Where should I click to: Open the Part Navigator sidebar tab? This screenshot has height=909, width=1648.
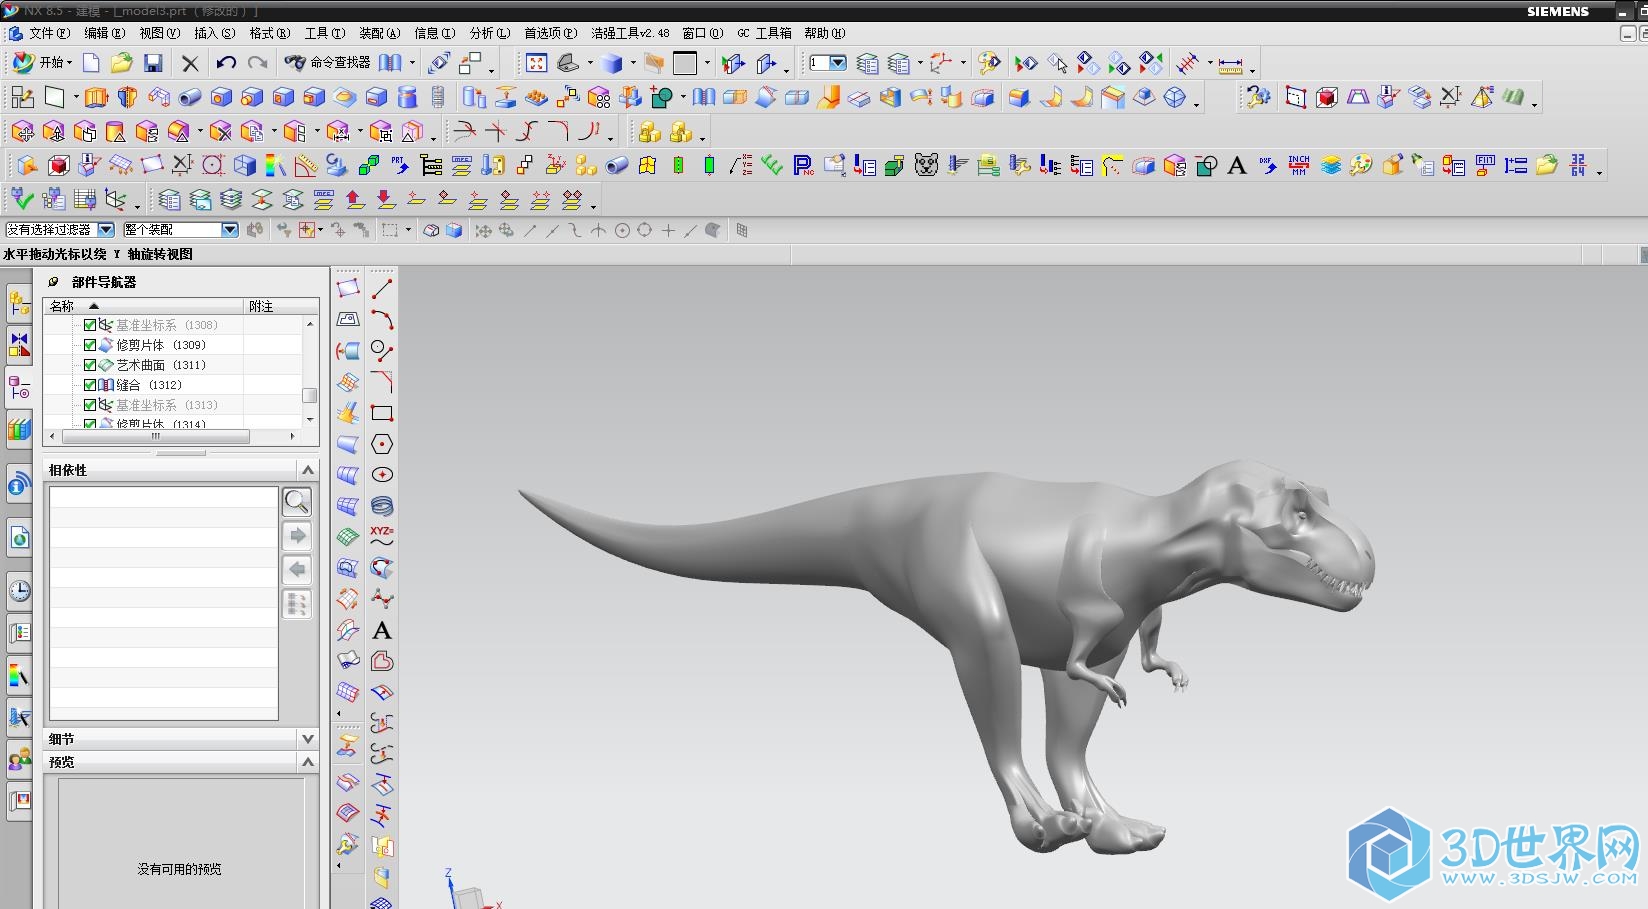point(19,388)
